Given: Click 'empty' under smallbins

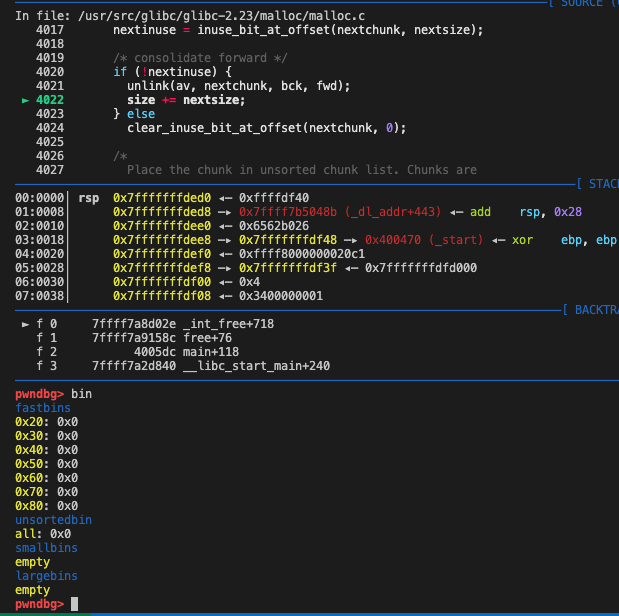Looking at the screenshot, I should (x=33, y=562).
